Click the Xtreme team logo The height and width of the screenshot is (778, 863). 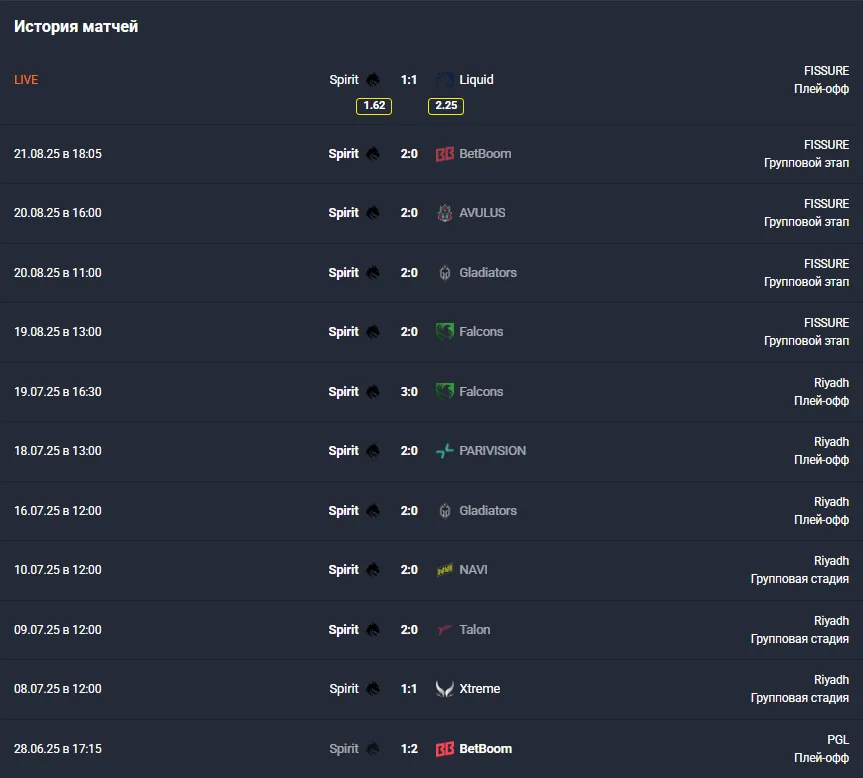pyautogui.click(x=445, y=689)
